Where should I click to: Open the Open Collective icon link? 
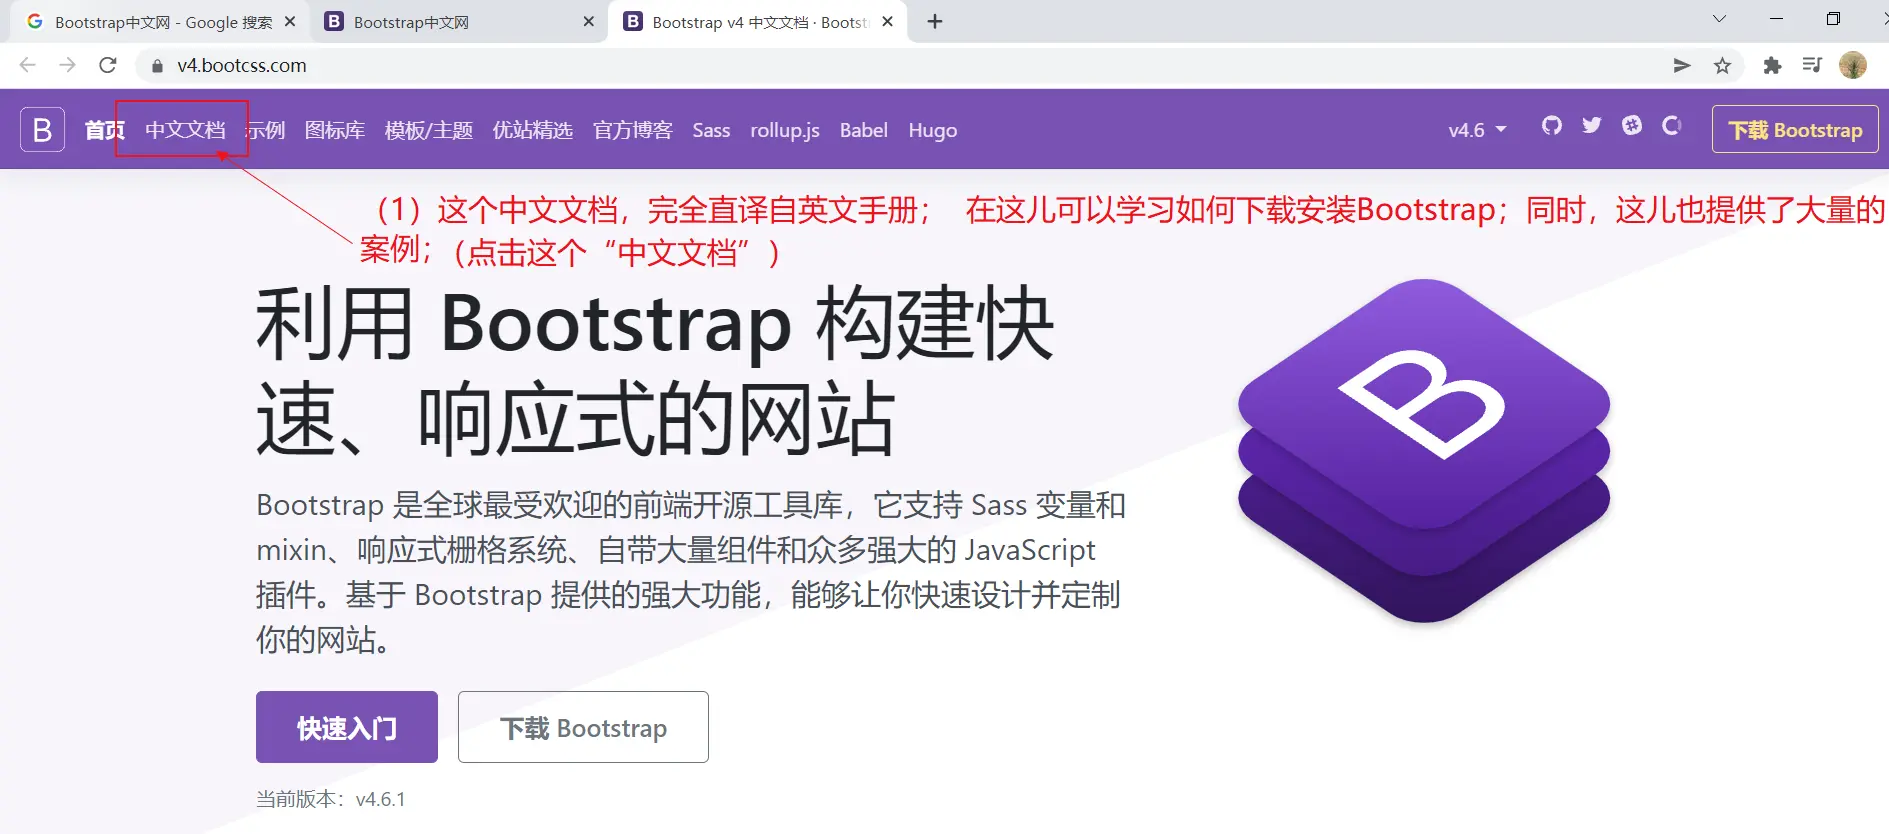click(1672, 125)
